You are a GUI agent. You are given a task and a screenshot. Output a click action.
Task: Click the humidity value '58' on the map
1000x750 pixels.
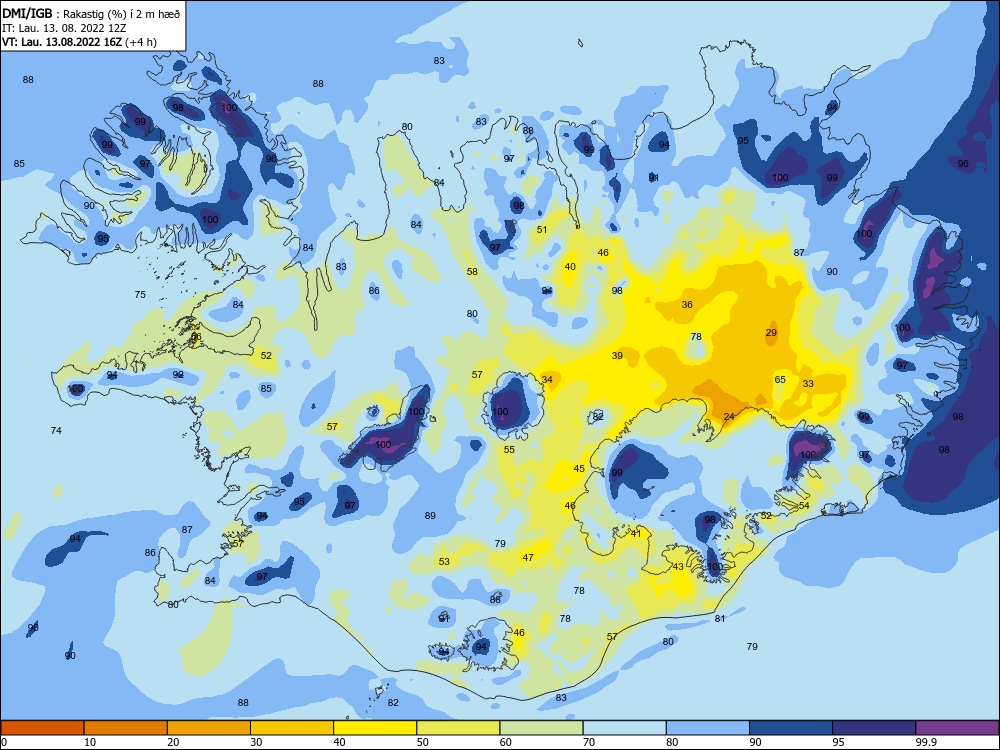click(472, 272)
